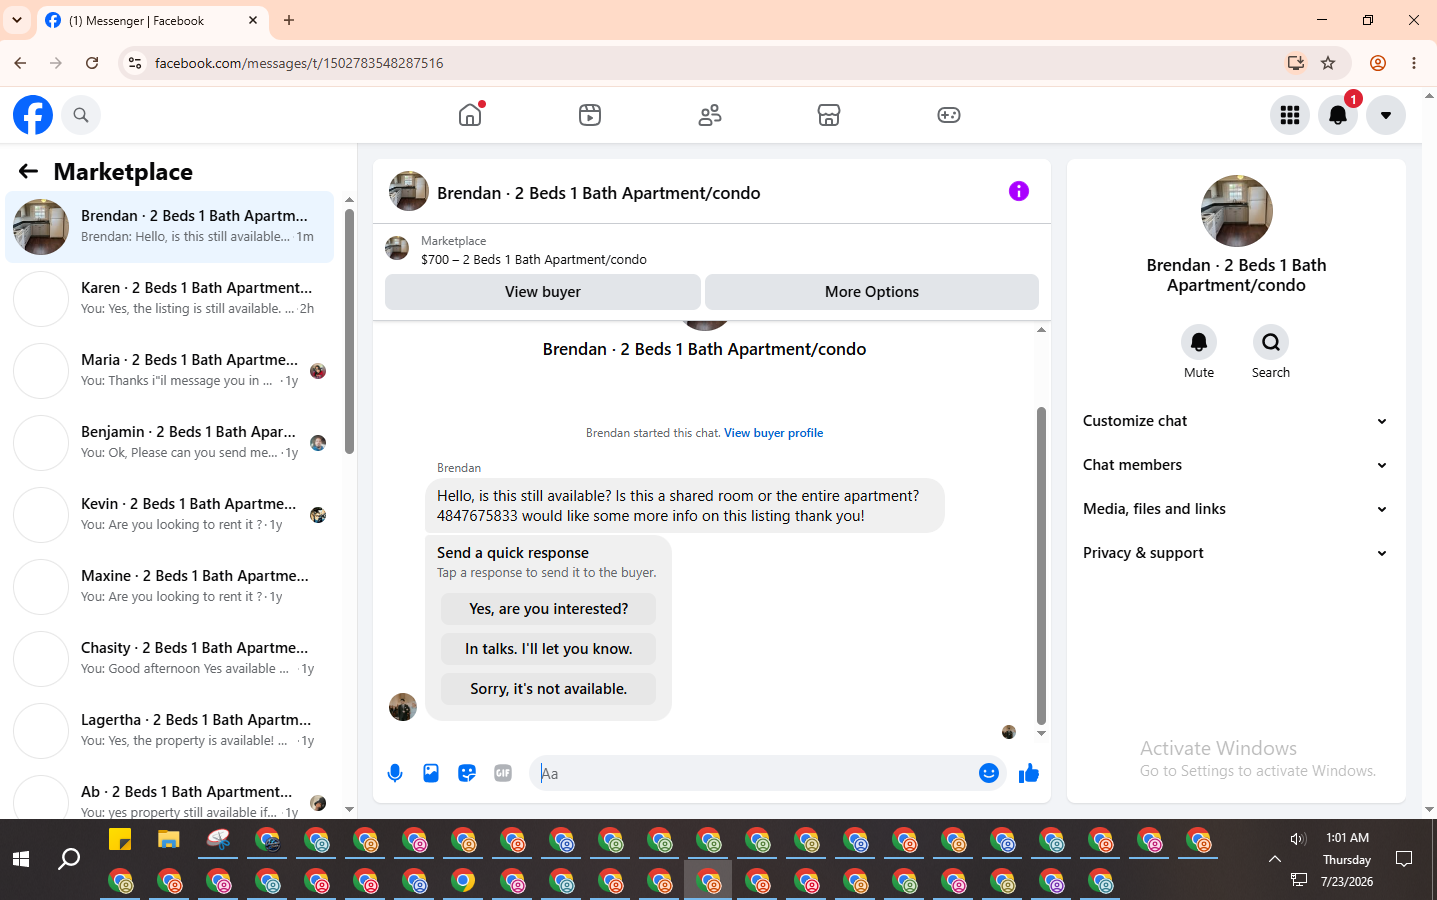The width and height of the screenshot is (1437, 900).
Task: Expand the Customize chat section
Action: click(x=1236, y=421)
